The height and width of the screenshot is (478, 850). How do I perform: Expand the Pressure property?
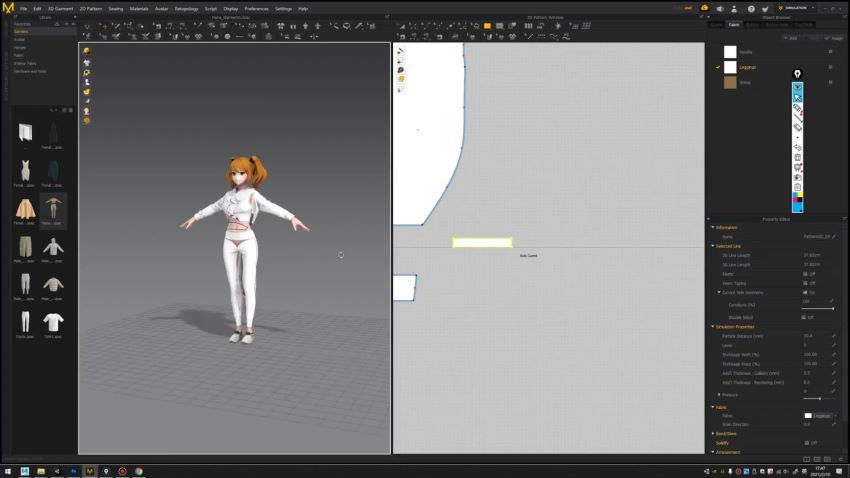pyautogui.click(x=719, y=395)
